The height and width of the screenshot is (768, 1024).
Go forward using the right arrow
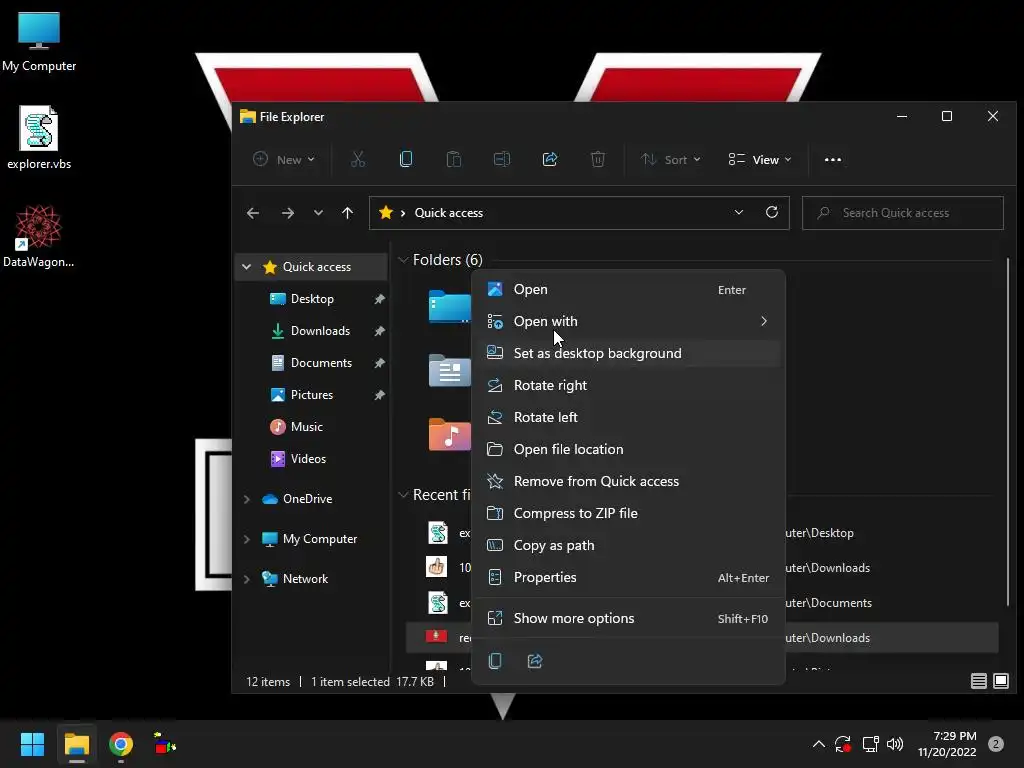[287, 213]
